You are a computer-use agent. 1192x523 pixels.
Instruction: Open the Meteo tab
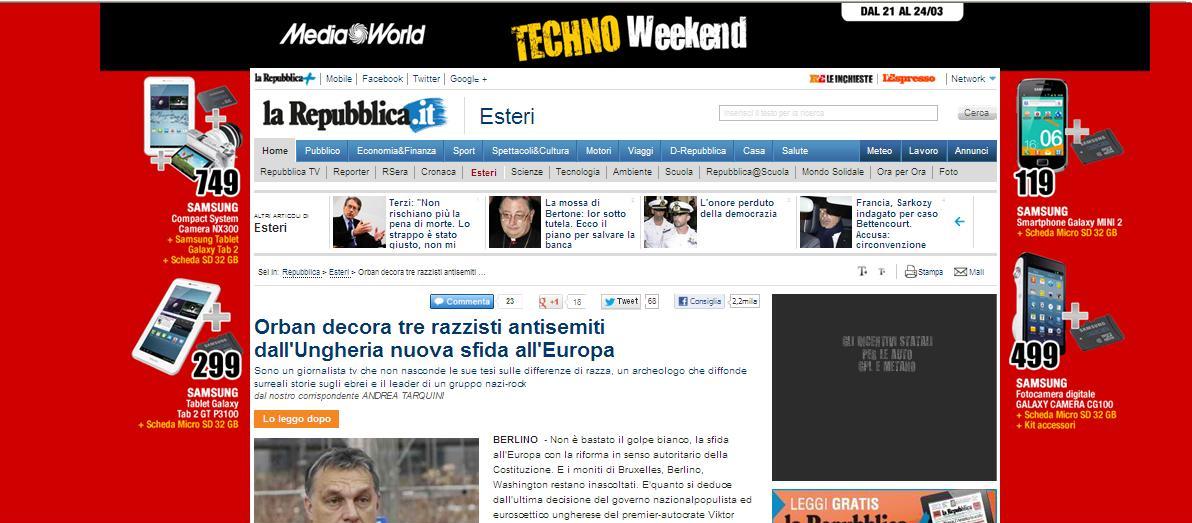point(880,151)
